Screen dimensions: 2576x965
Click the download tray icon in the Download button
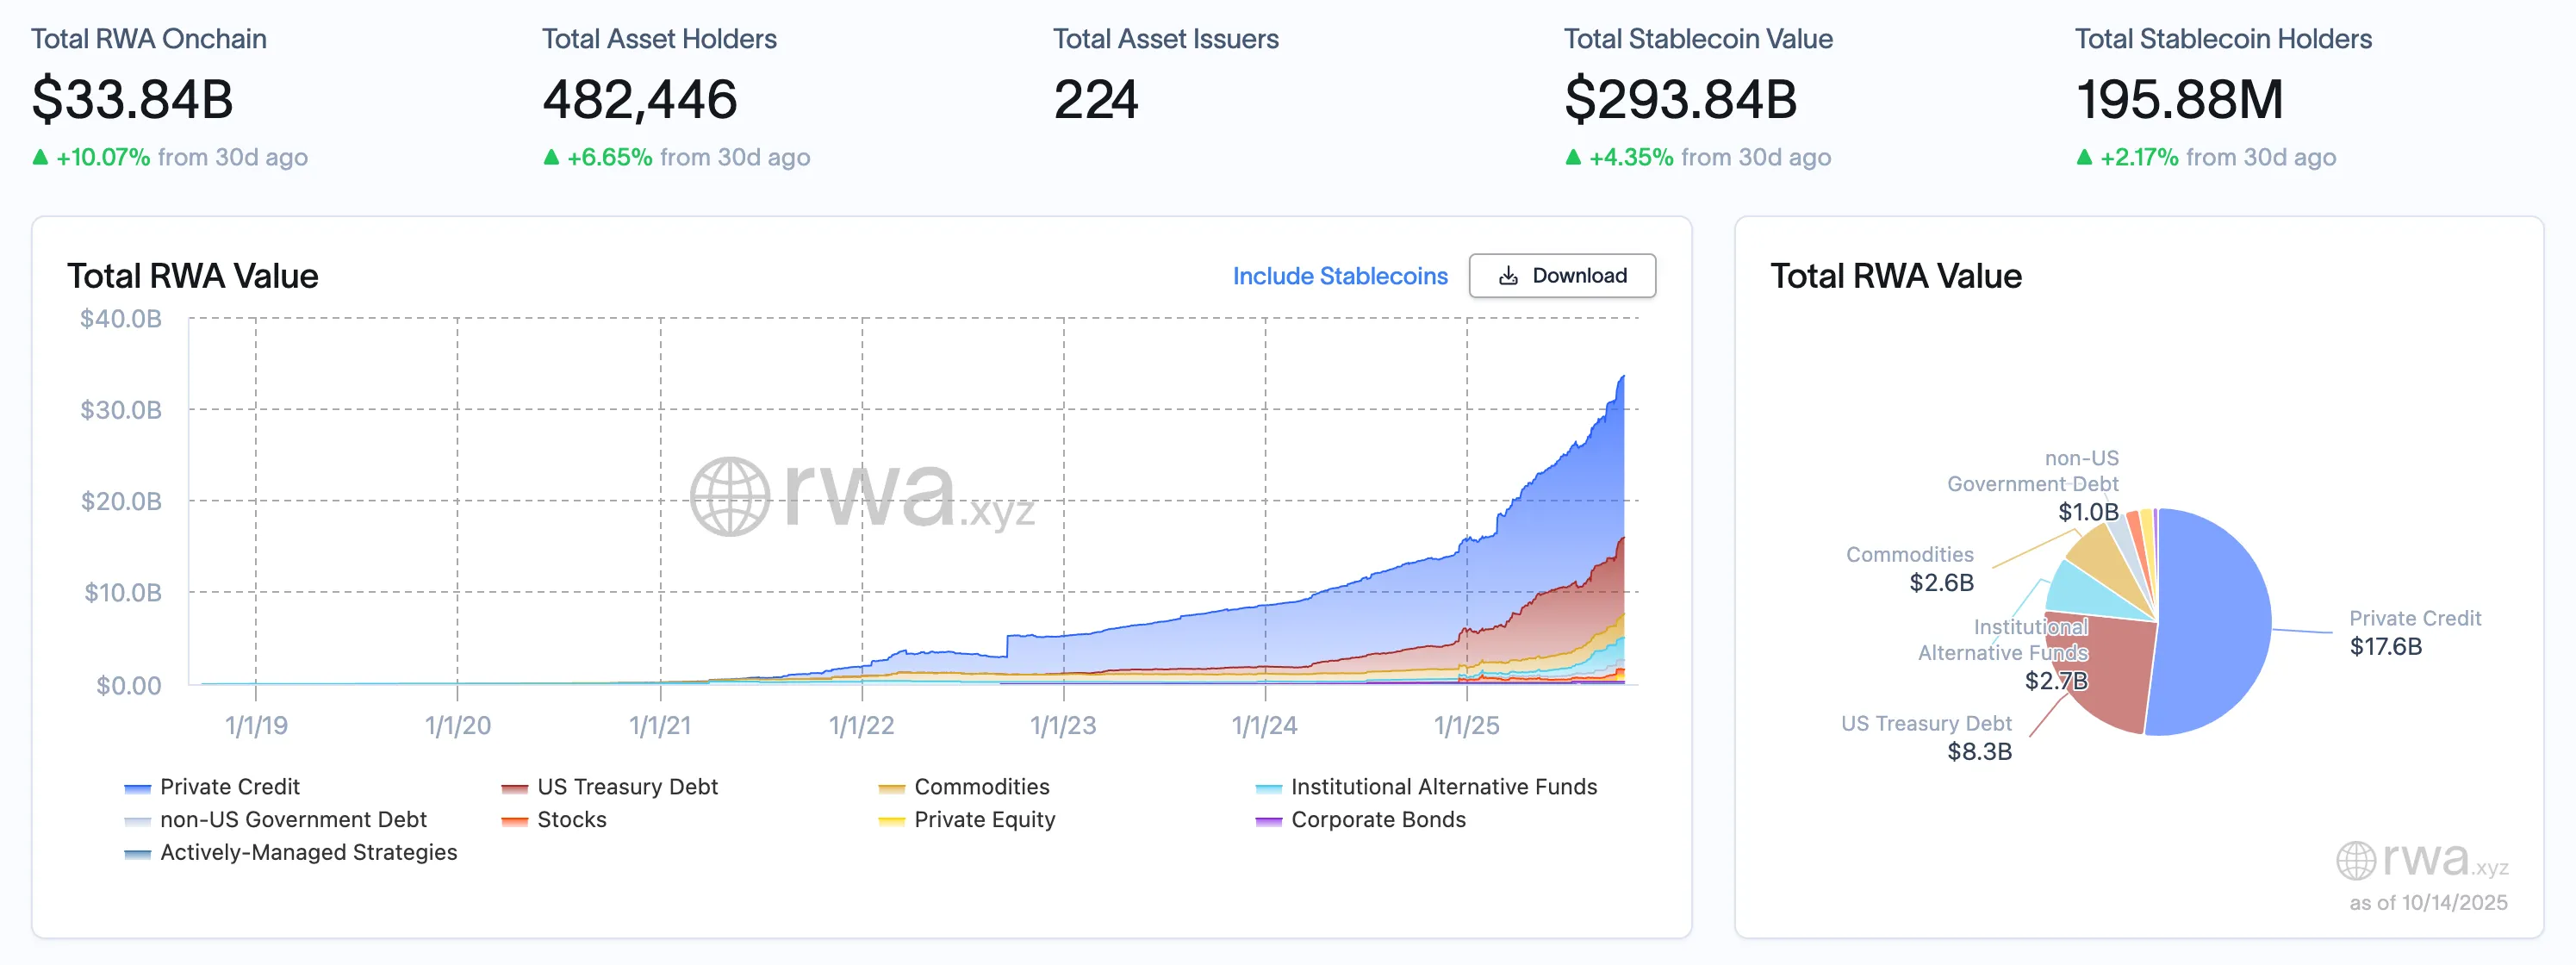[1510, 276]
